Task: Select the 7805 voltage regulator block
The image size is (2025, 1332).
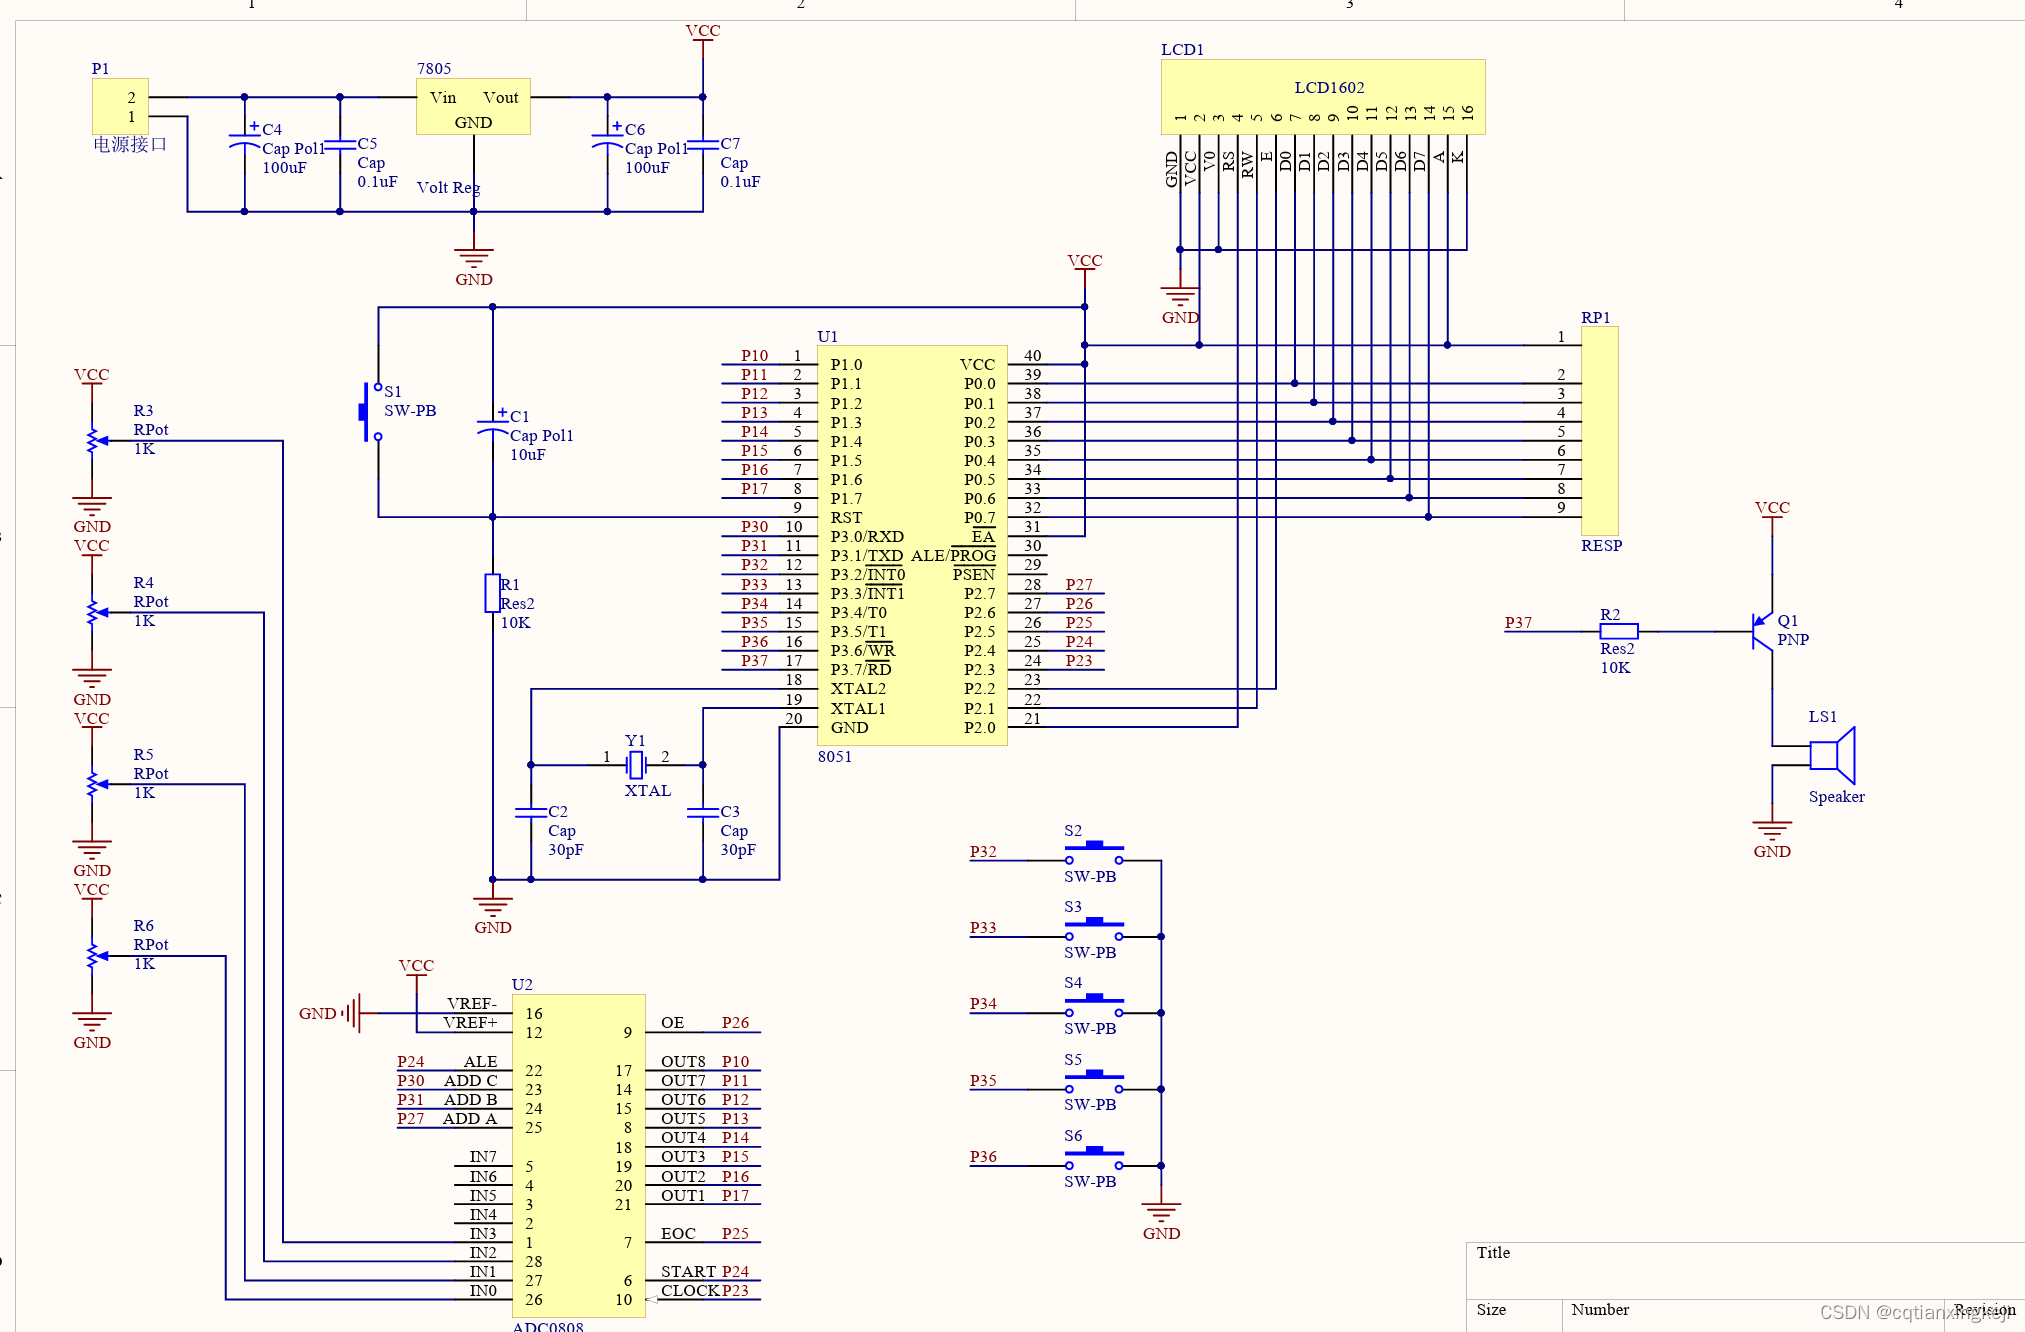Action: (x=473, y=107)
